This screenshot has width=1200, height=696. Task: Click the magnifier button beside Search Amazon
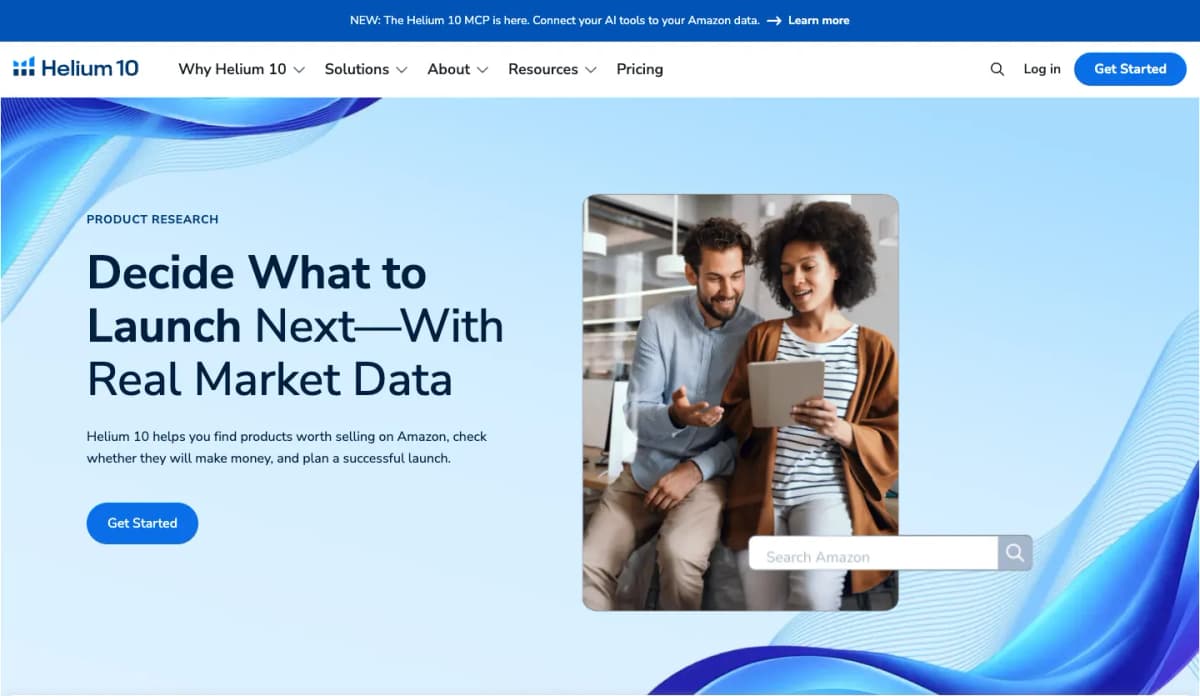point(1014,553)
